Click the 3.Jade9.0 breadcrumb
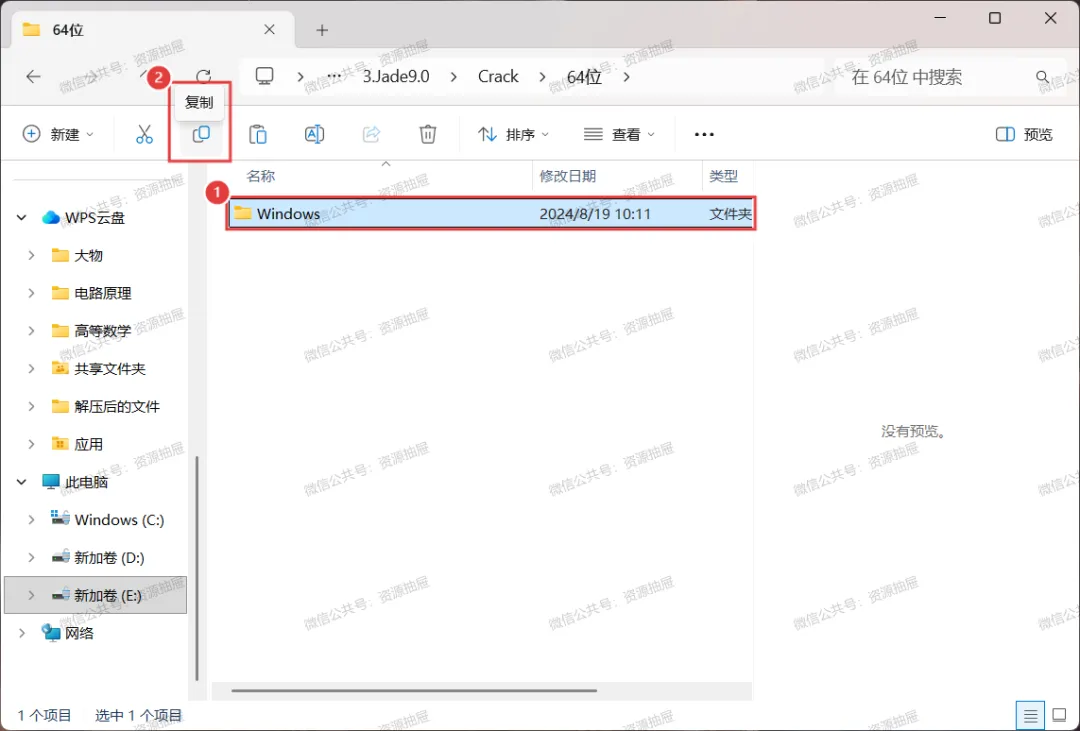 click(396, 76)
